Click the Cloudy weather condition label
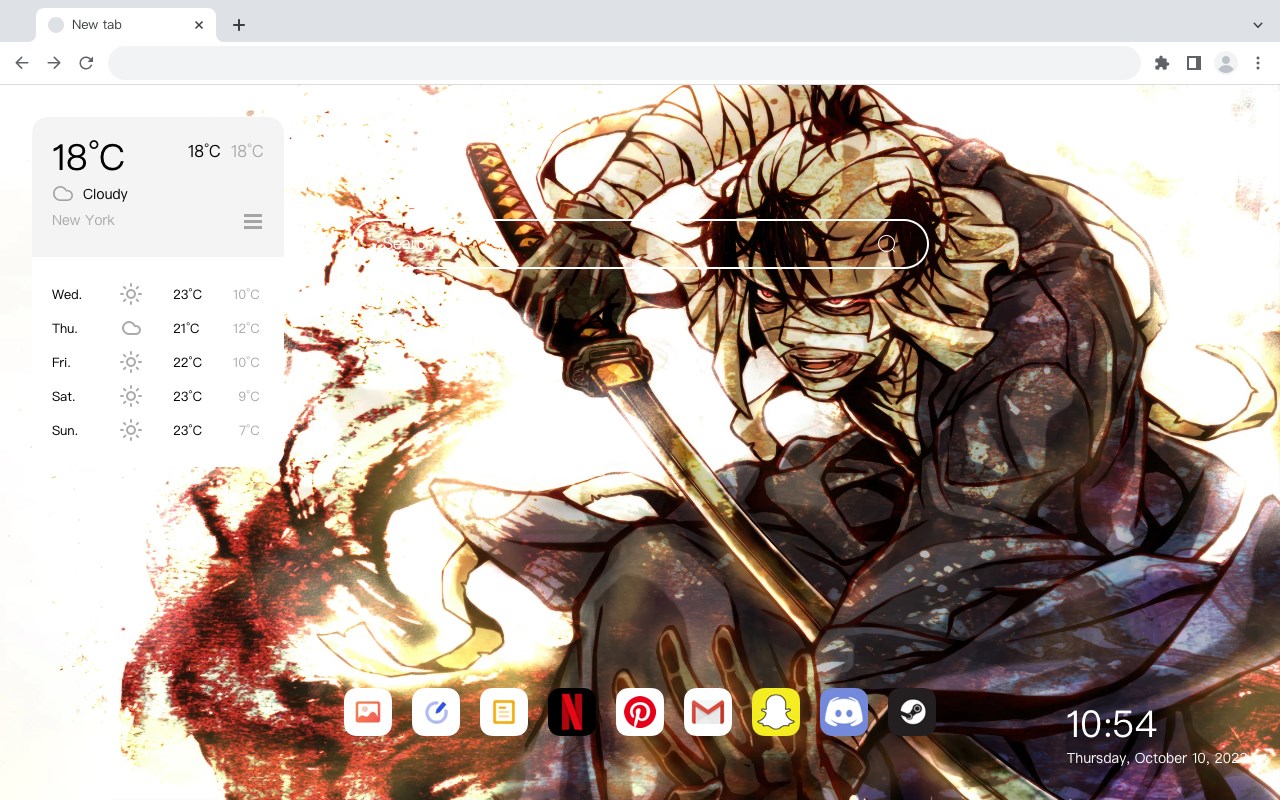 tap(105, 194)
